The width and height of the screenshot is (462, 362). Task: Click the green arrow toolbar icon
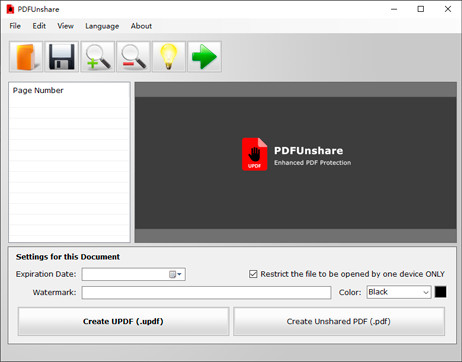204,57
